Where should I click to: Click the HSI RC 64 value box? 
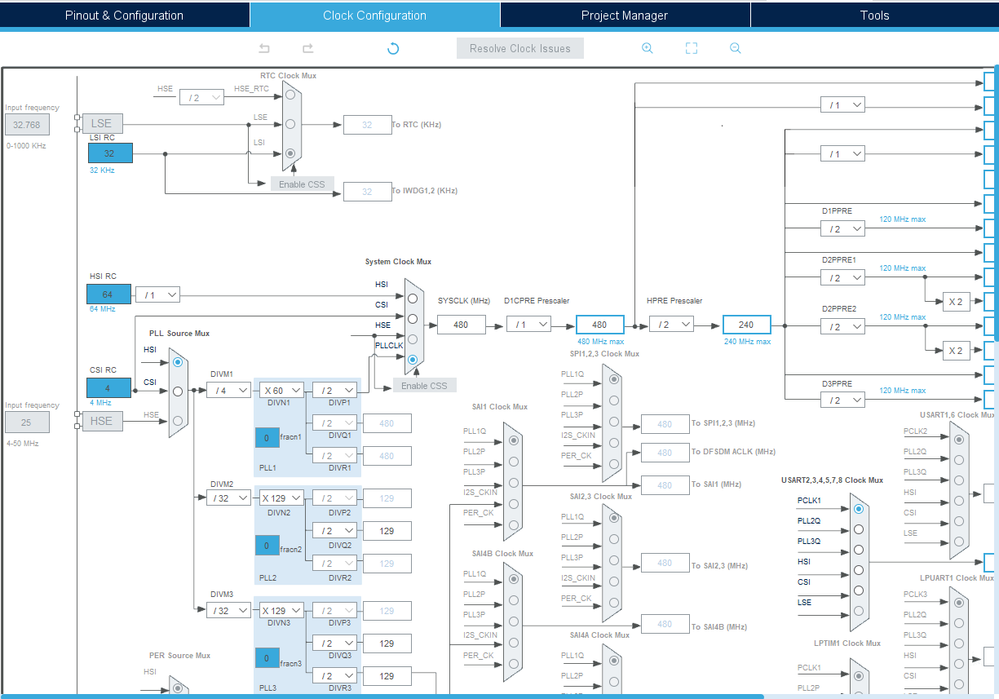tap(108, 294)
